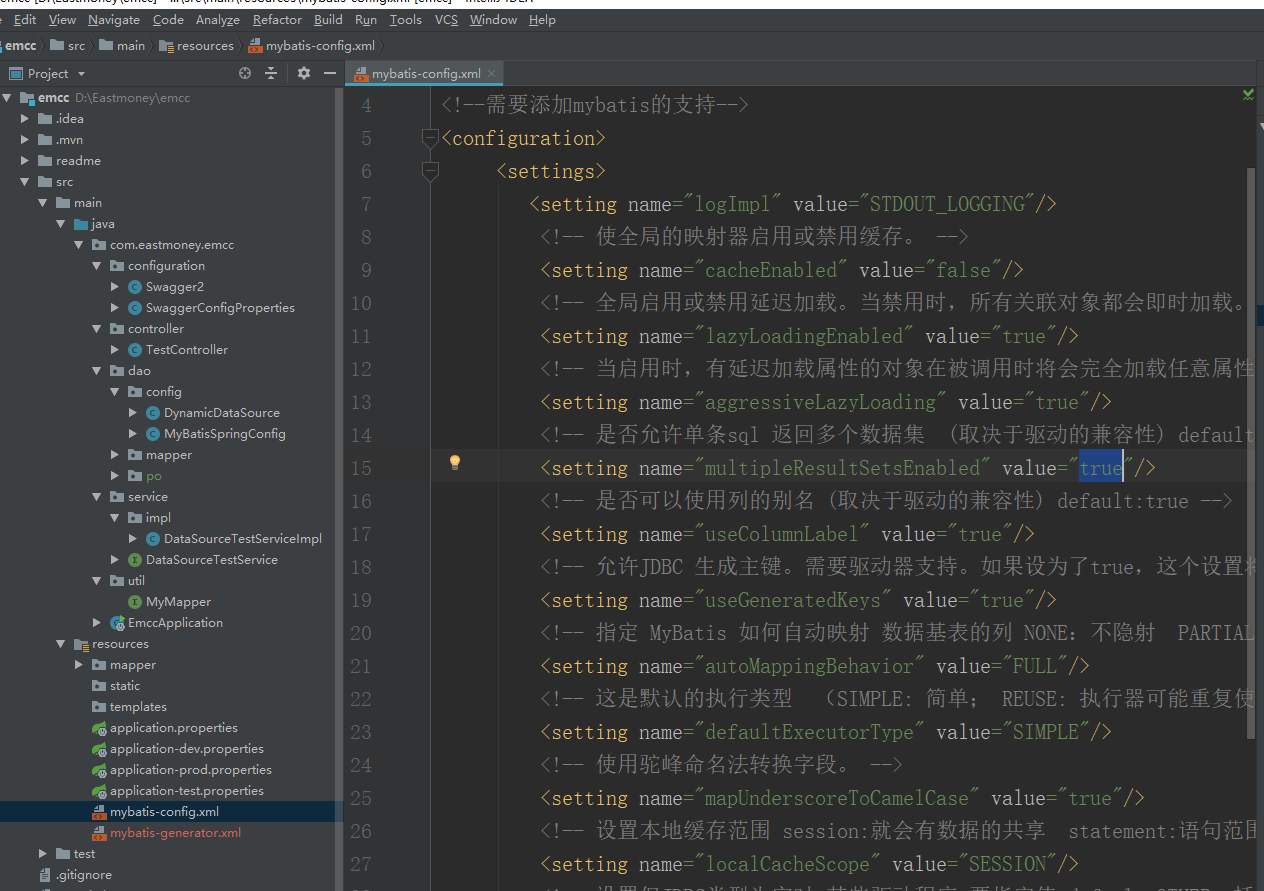Fold the configuration tag on line 5

[x=430, y=138]
